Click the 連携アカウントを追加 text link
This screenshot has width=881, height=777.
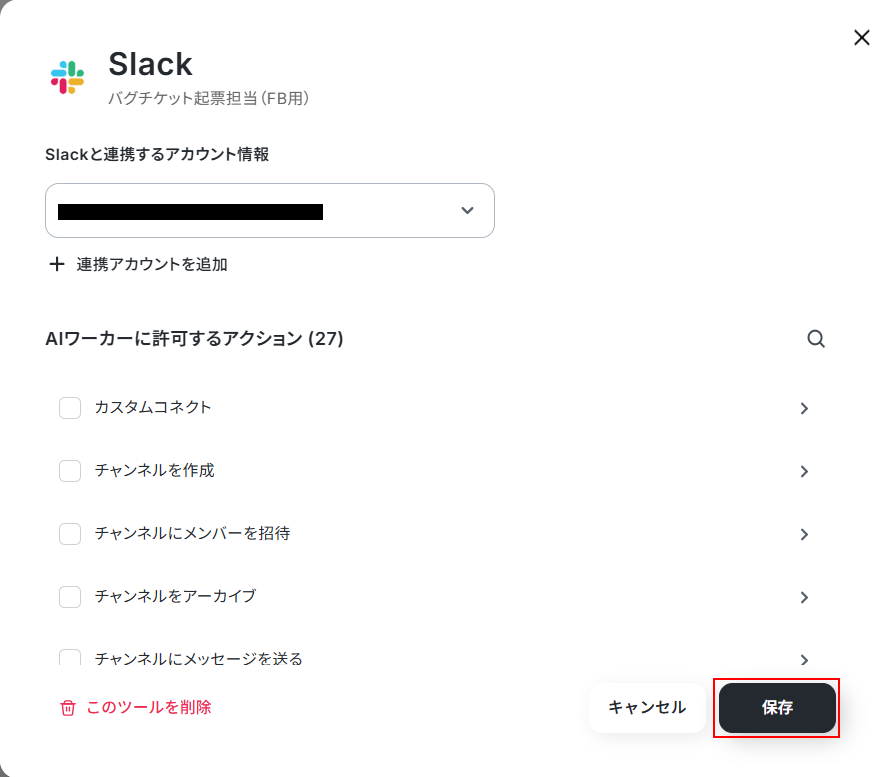click(x=152, y=264)
